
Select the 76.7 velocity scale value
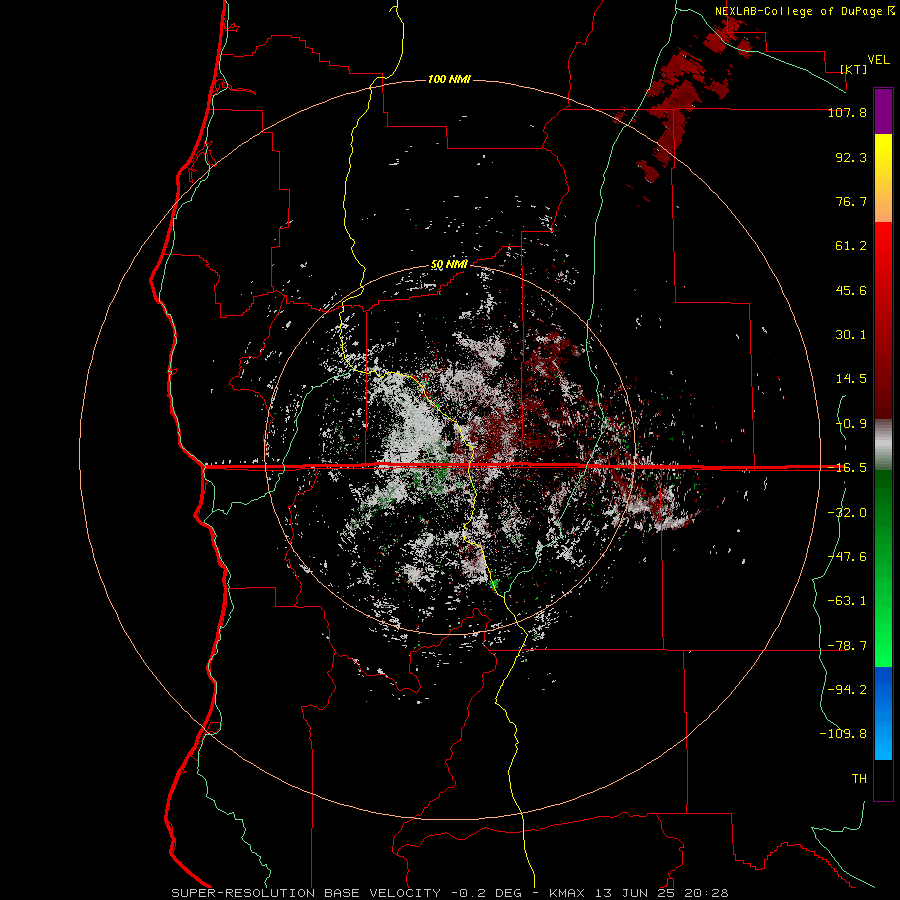(851, 201)
